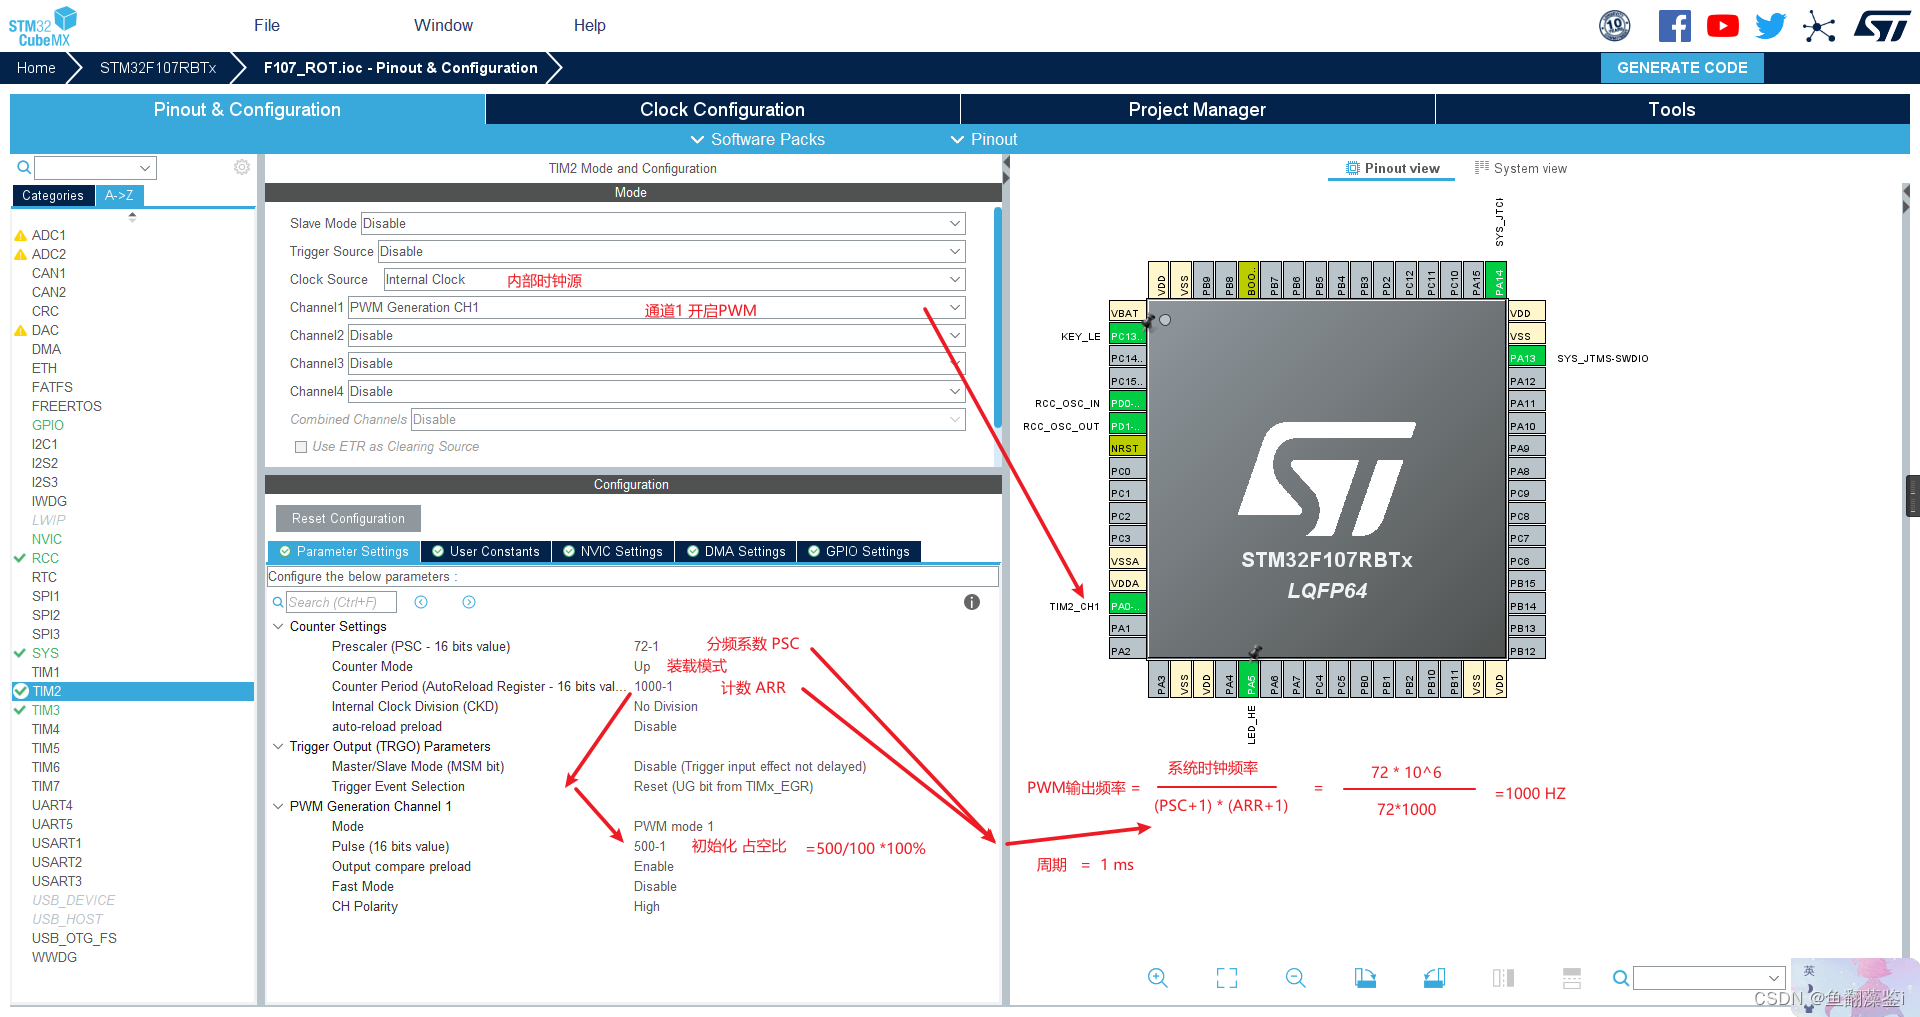Select TIM3 in the peripheral list
1920x1017 pixels.
[46, 710]
